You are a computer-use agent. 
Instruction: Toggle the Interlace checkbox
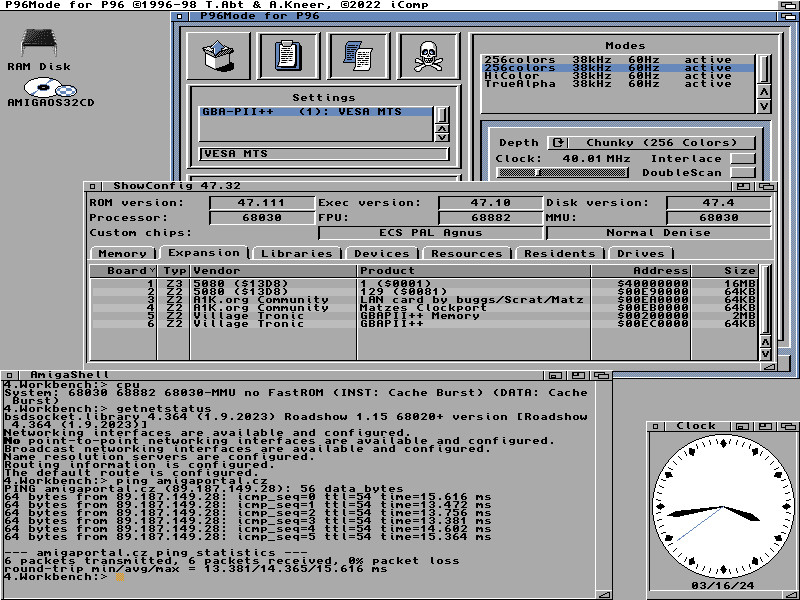(x=742, y=159)
